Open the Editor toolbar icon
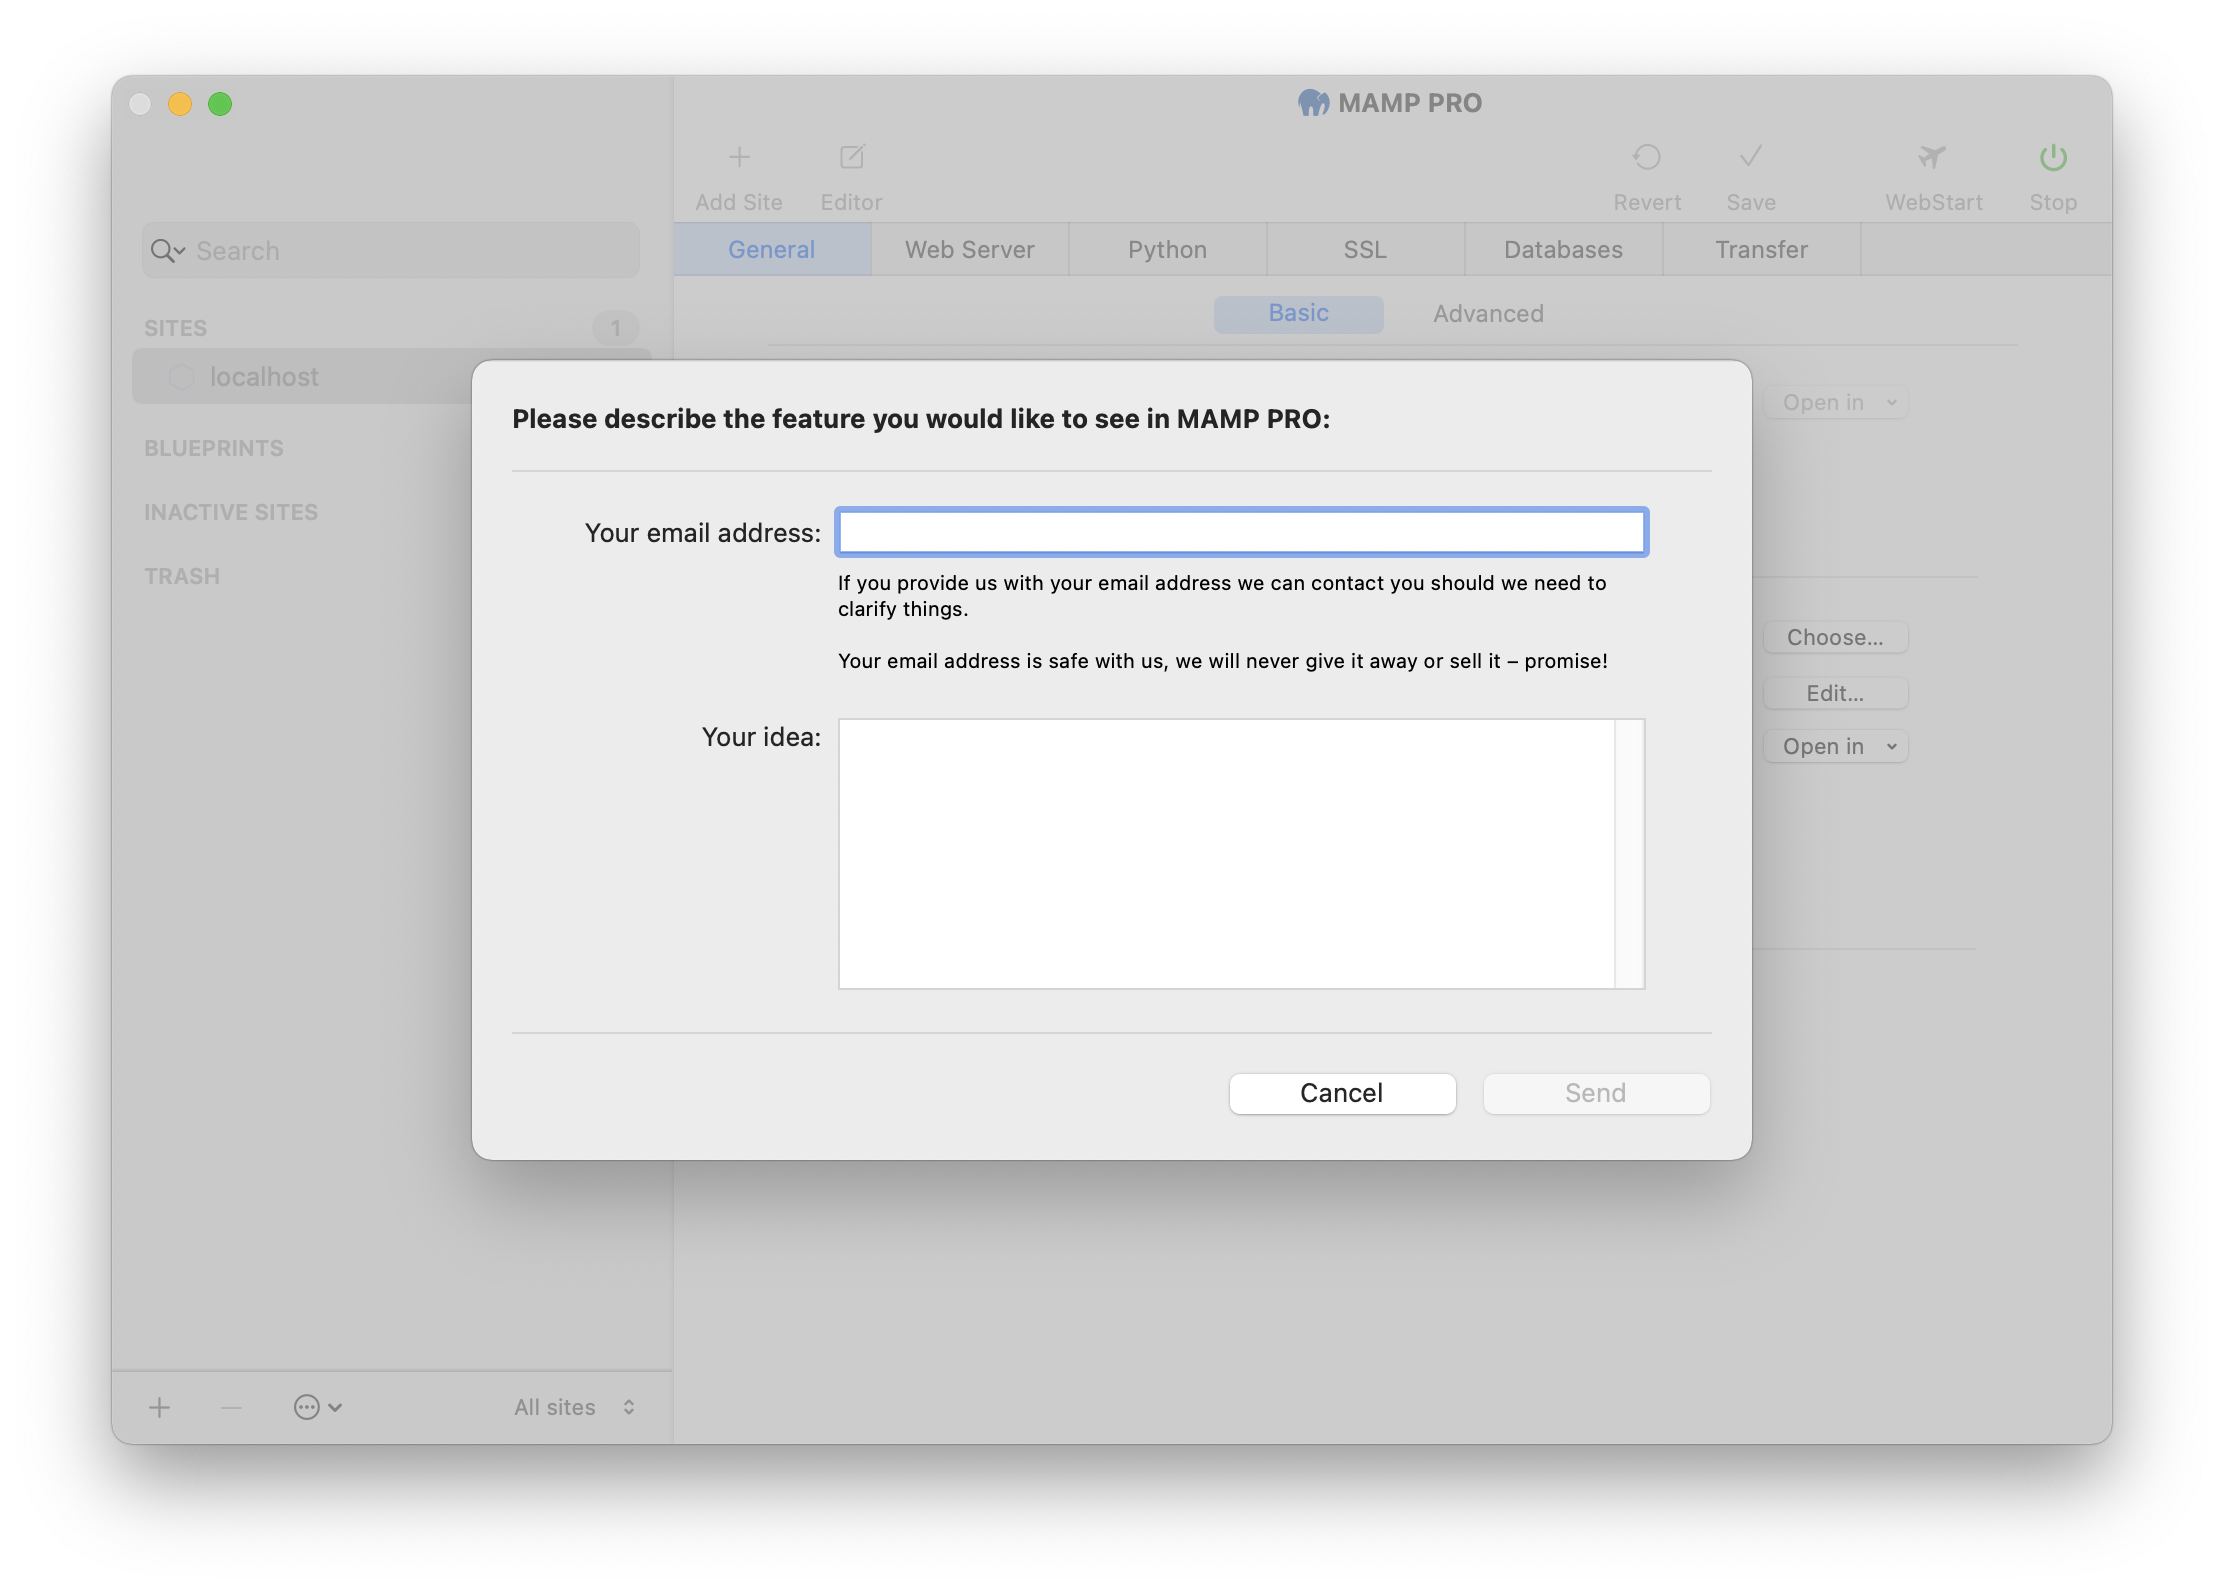 point(852,157)
